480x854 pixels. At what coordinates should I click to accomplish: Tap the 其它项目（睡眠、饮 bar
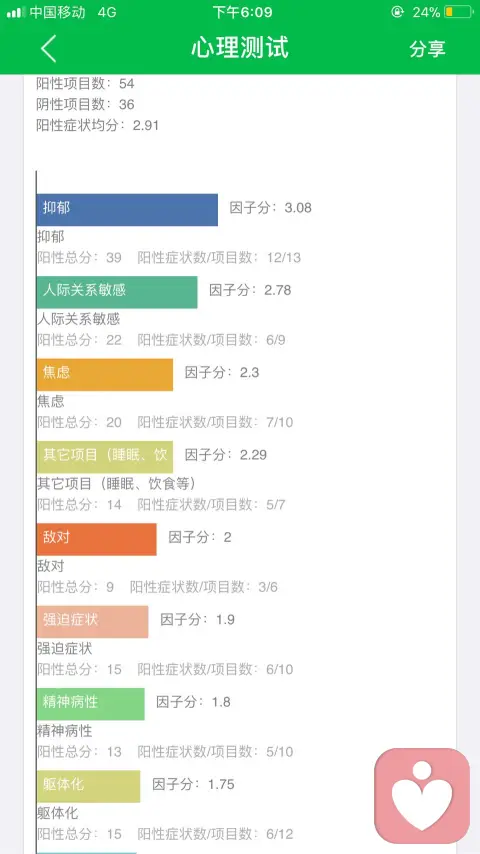105,457
